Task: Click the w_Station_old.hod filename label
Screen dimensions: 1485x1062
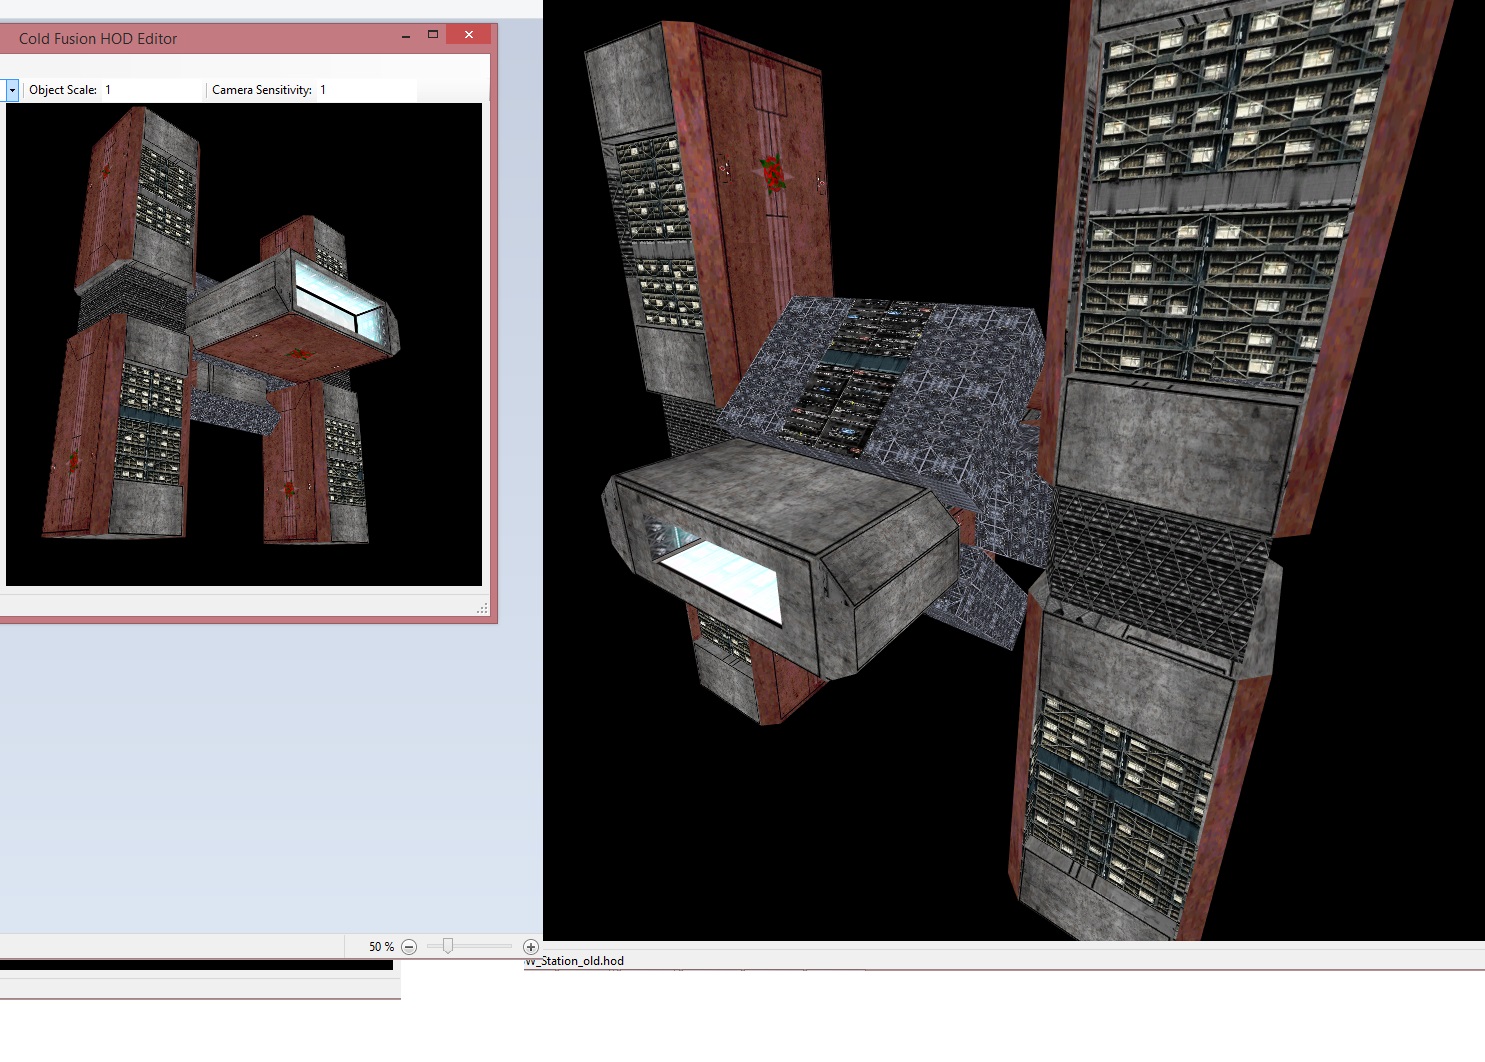Action: pyautogui.click(x=575, y=961)
